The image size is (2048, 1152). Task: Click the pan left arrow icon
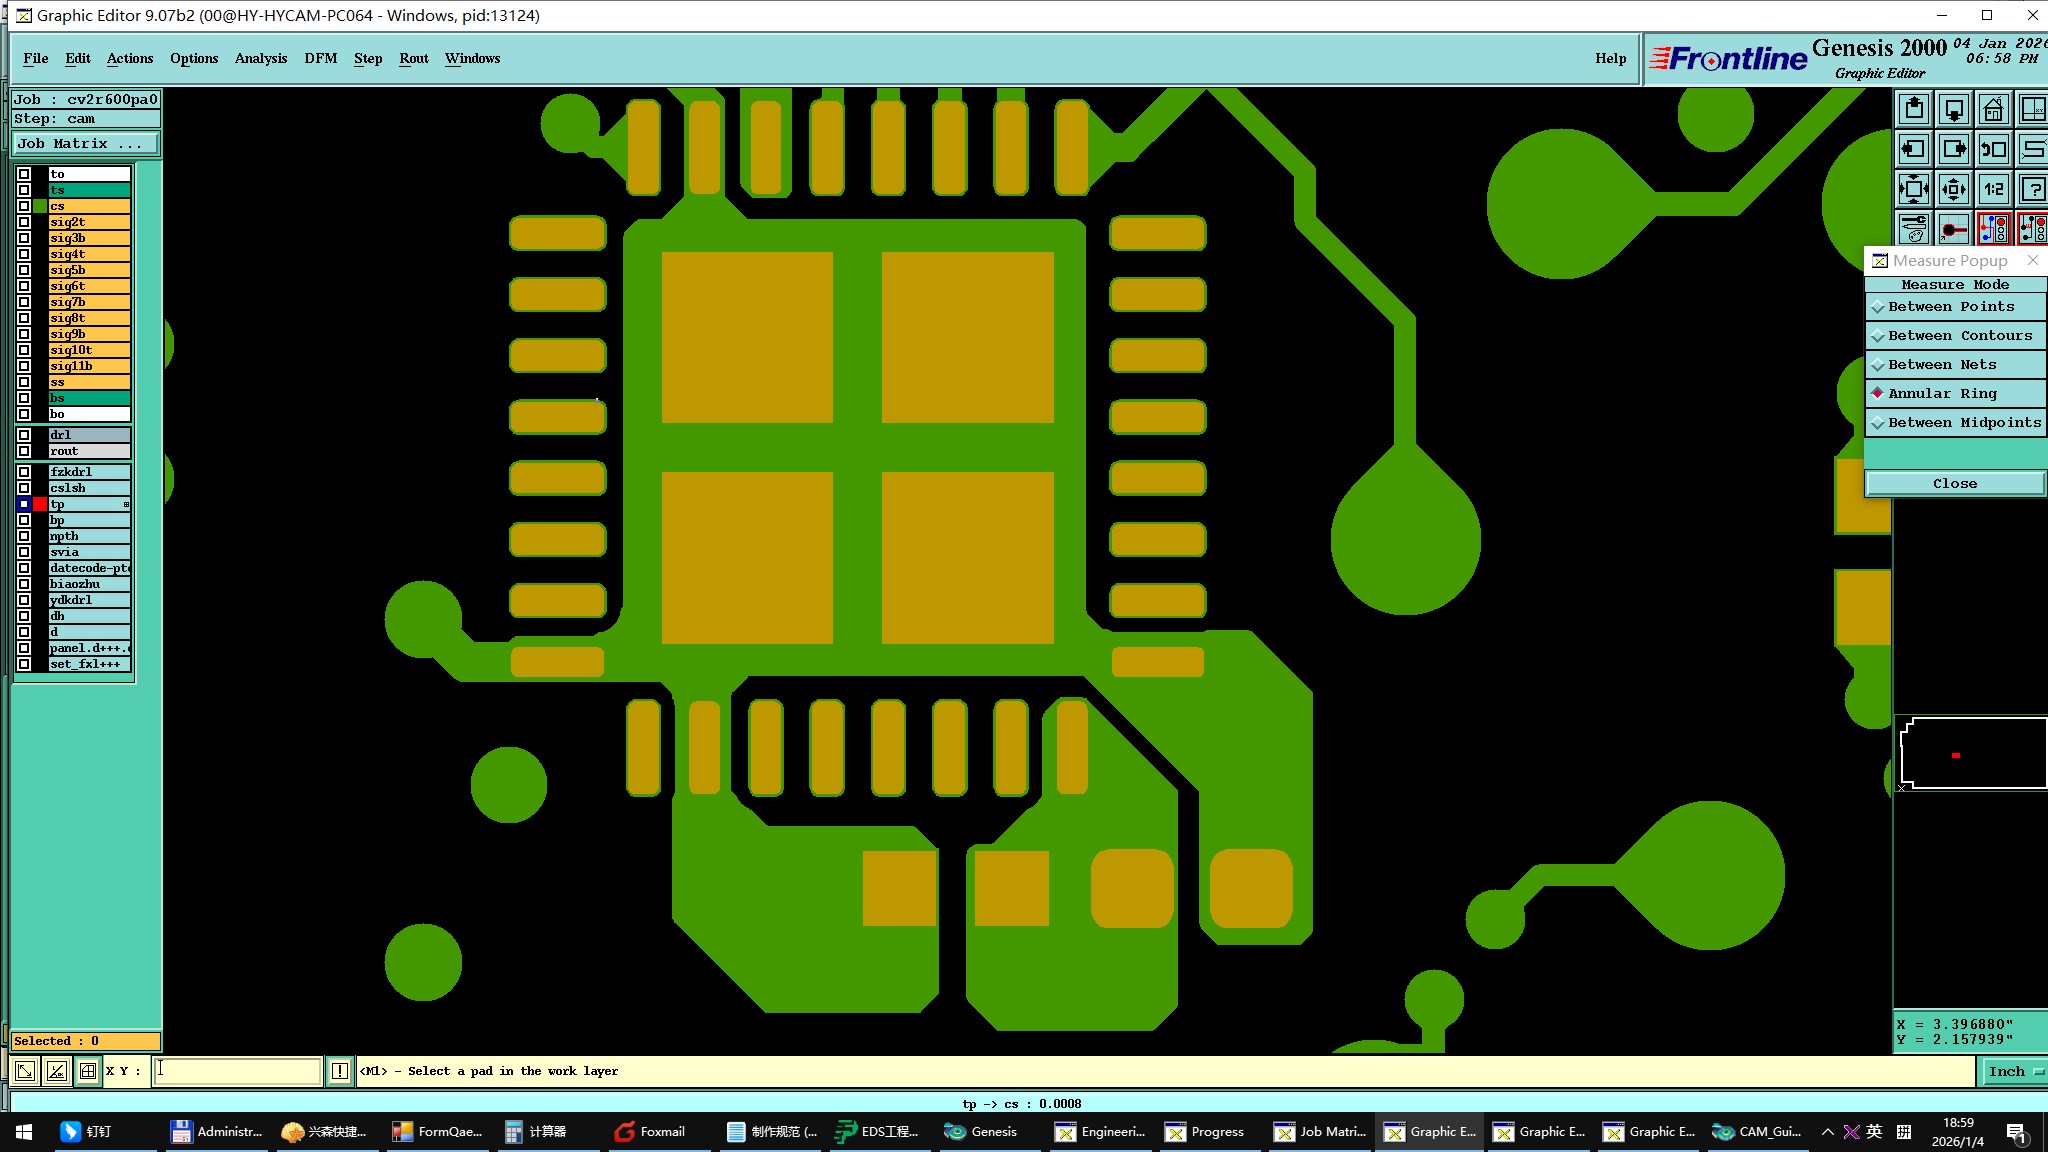pos(1913,149)
